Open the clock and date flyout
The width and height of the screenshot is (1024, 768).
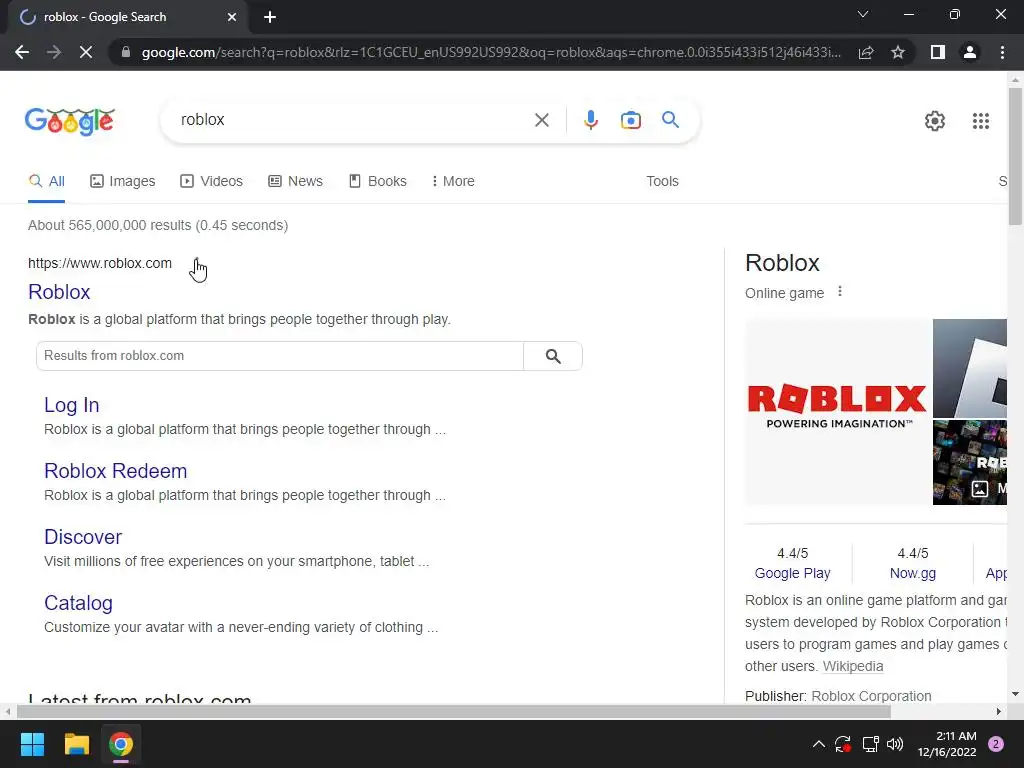[946, 744]
